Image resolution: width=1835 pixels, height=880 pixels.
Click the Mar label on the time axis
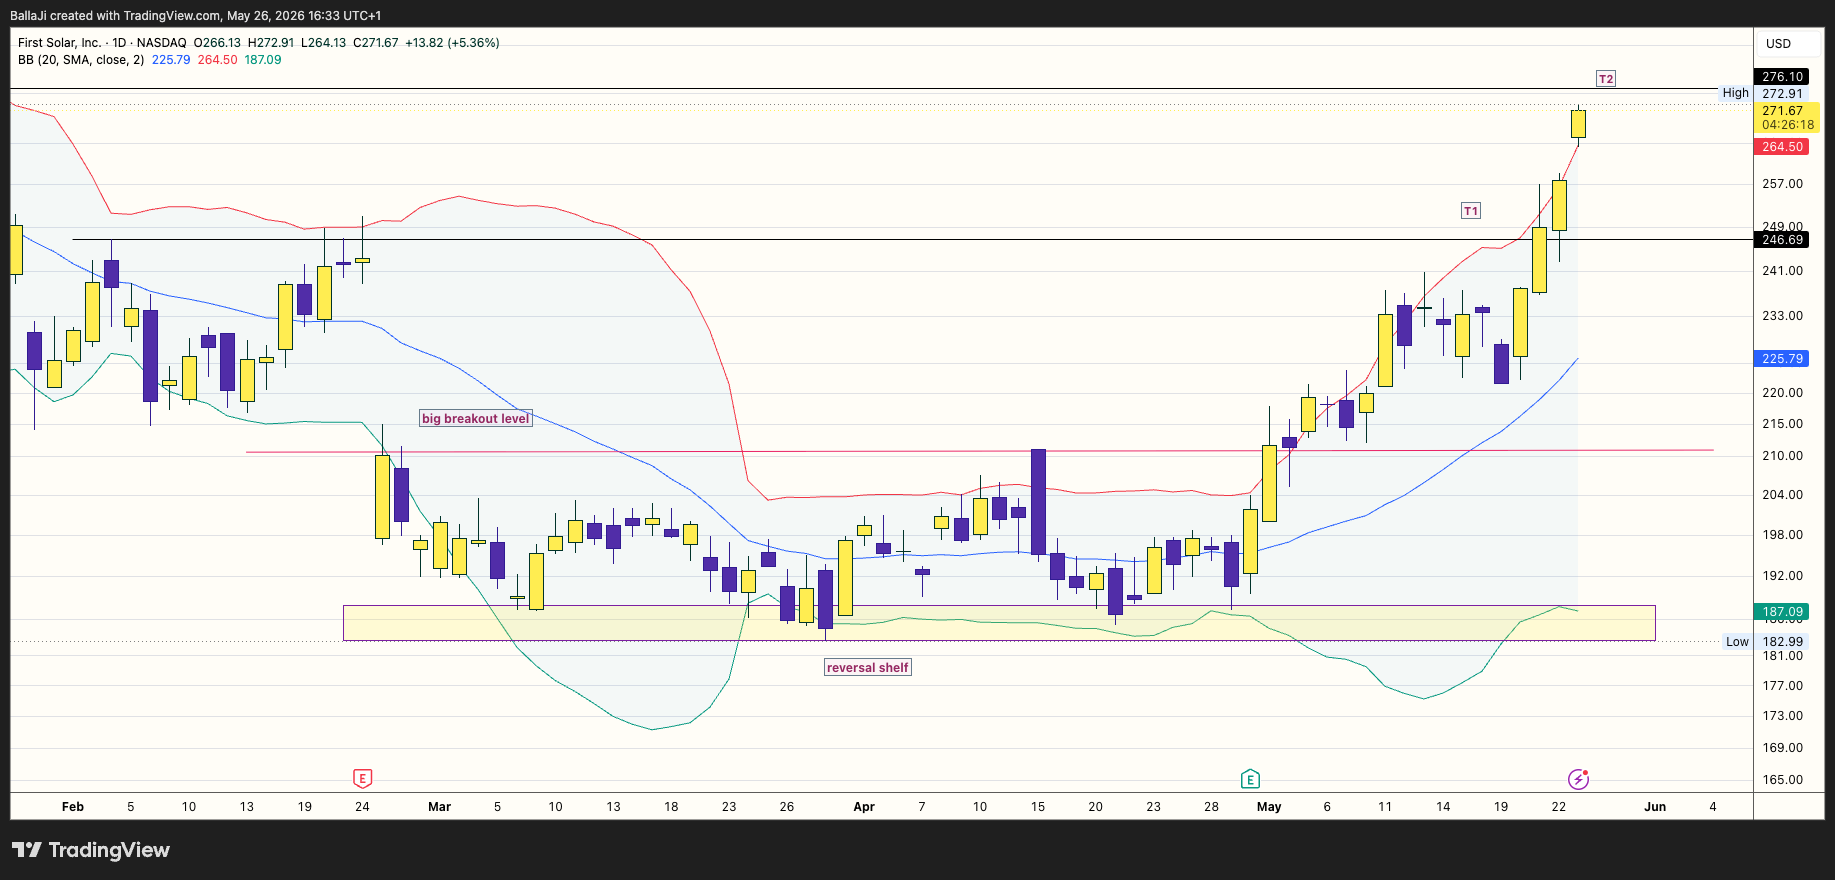(x=439, y=807)
